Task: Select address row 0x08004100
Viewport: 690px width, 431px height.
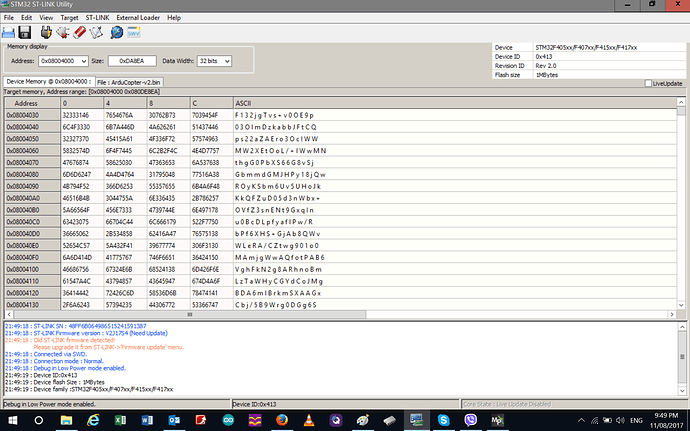Action: pos(33,269)
